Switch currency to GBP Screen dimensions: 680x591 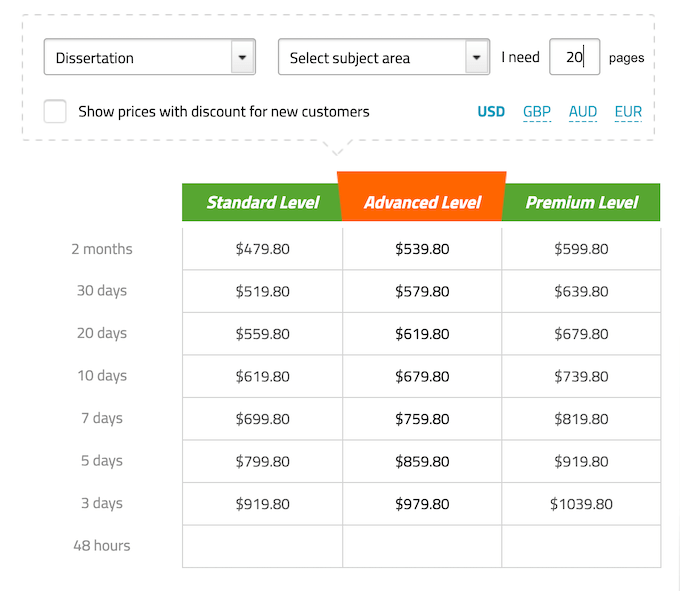click(537, 112)
